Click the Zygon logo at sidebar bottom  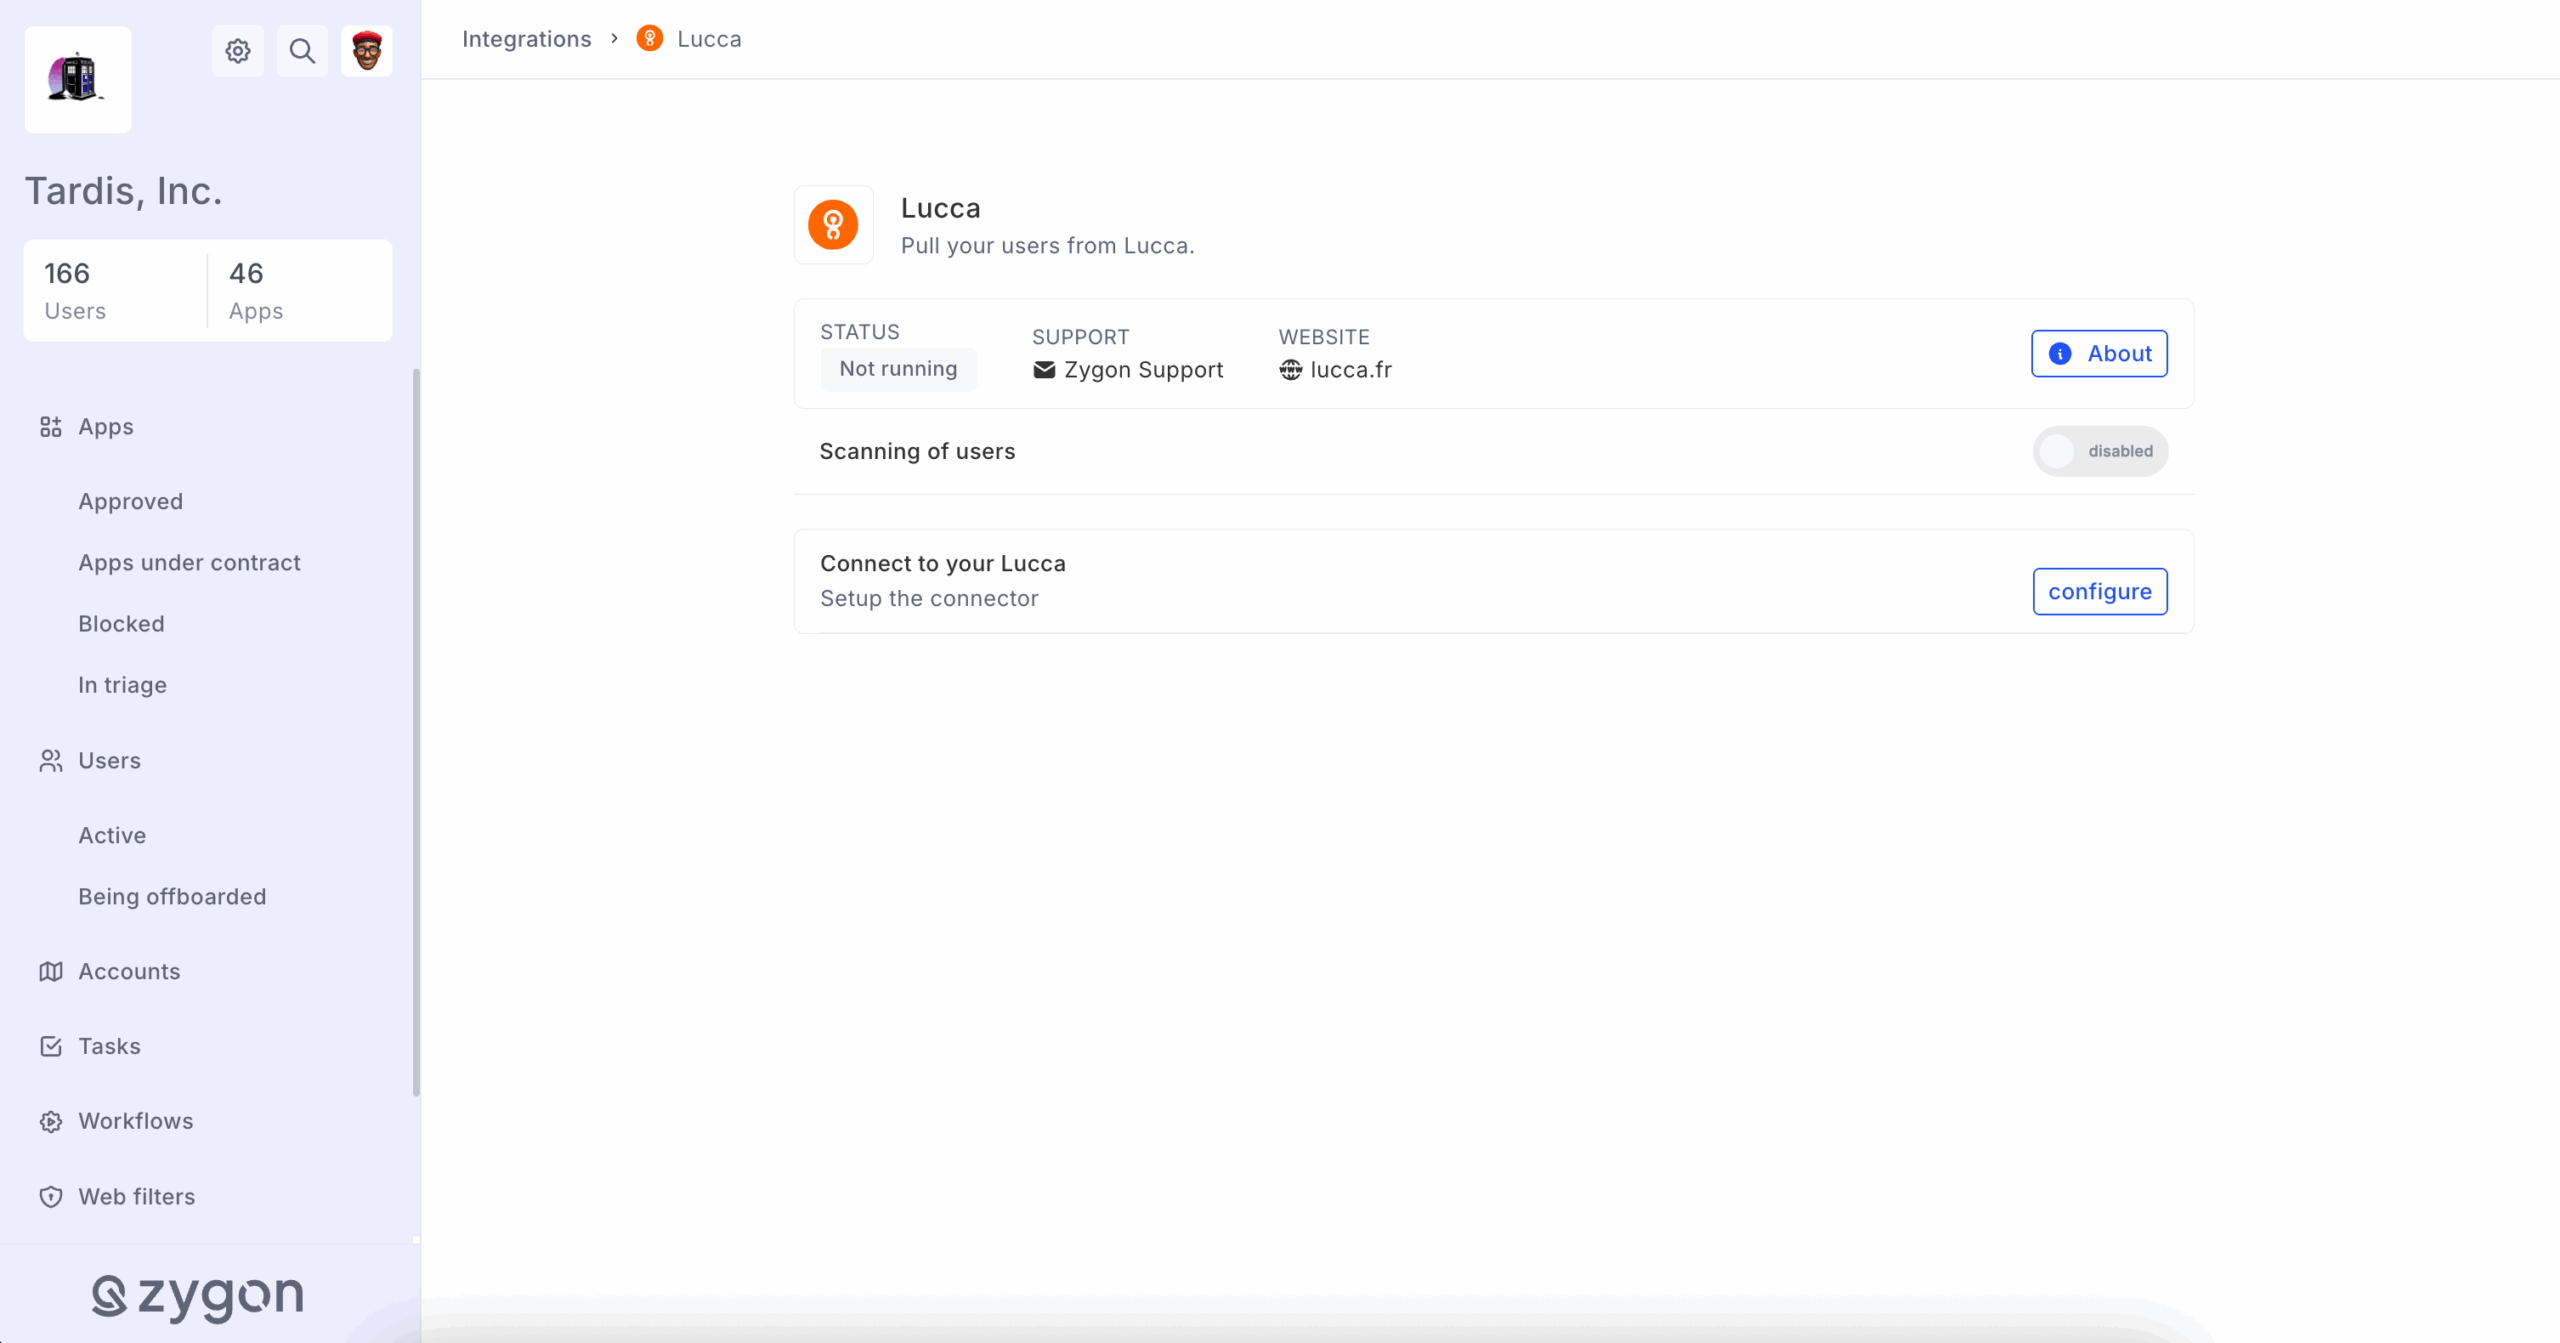coord(197,1297)
